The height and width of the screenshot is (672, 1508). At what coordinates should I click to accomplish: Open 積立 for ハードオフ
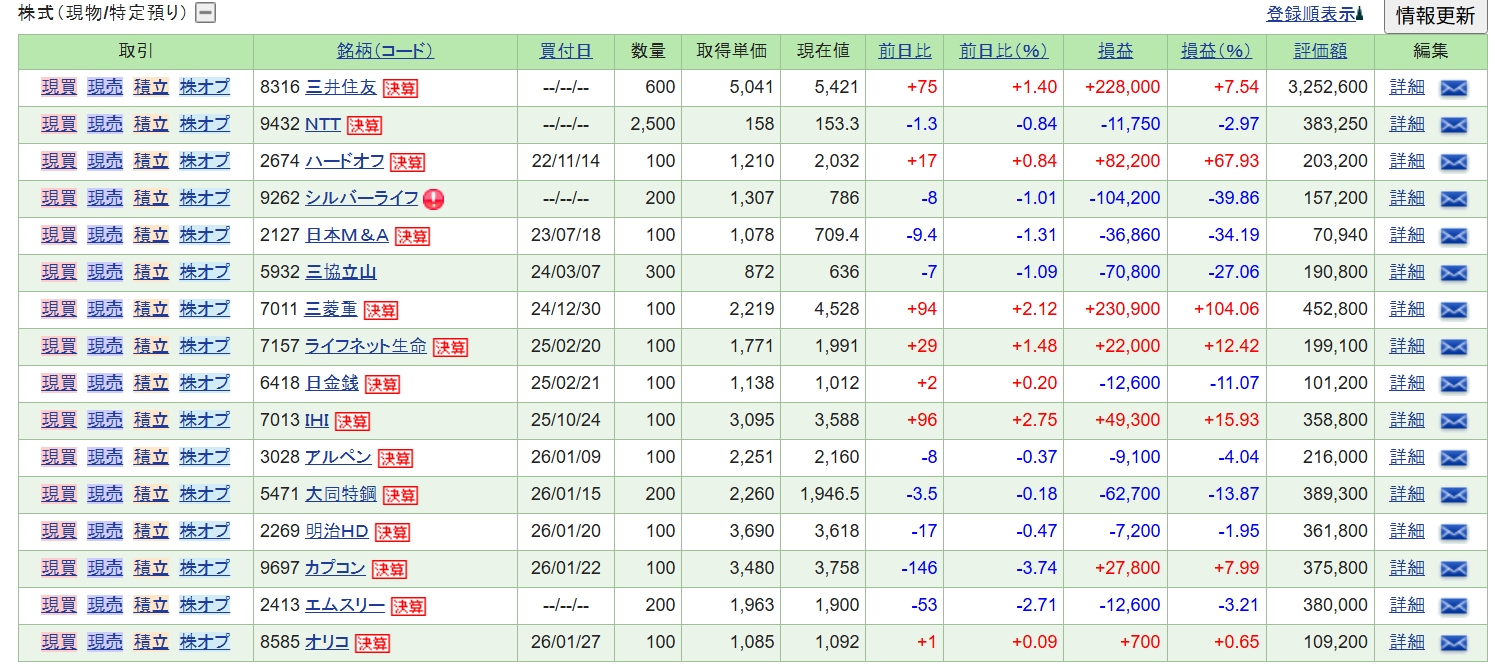(x=151, y=161)
